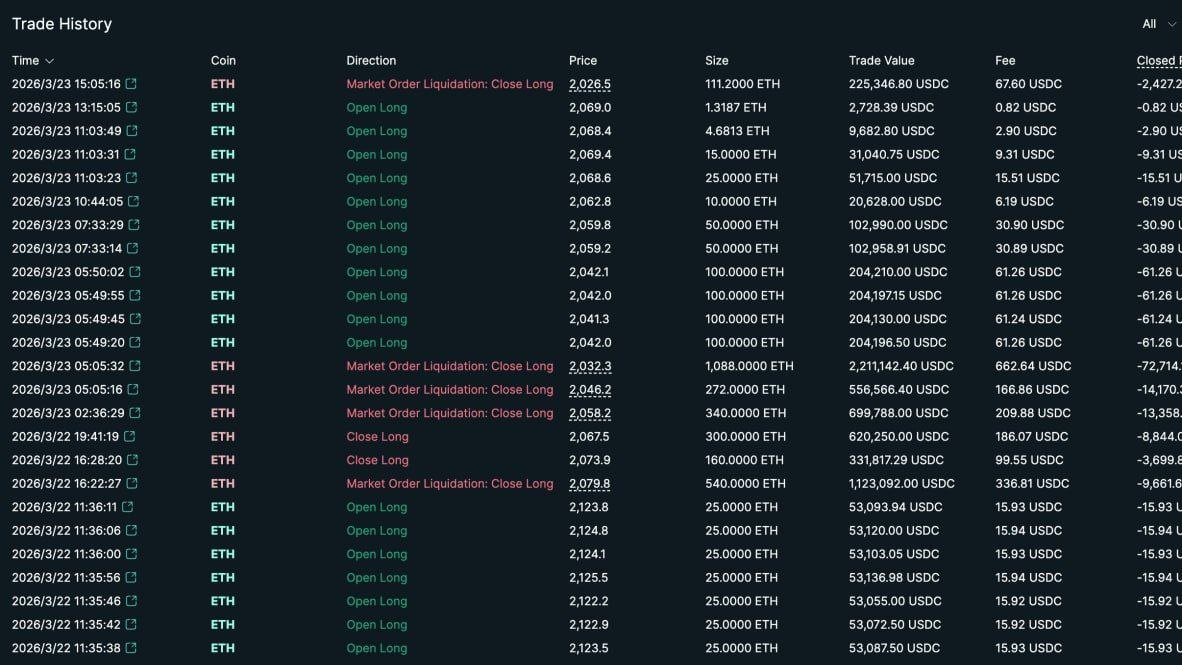The image size is (1182, 665).
Task: Sort trades by Time column
Action: point(33,61)
